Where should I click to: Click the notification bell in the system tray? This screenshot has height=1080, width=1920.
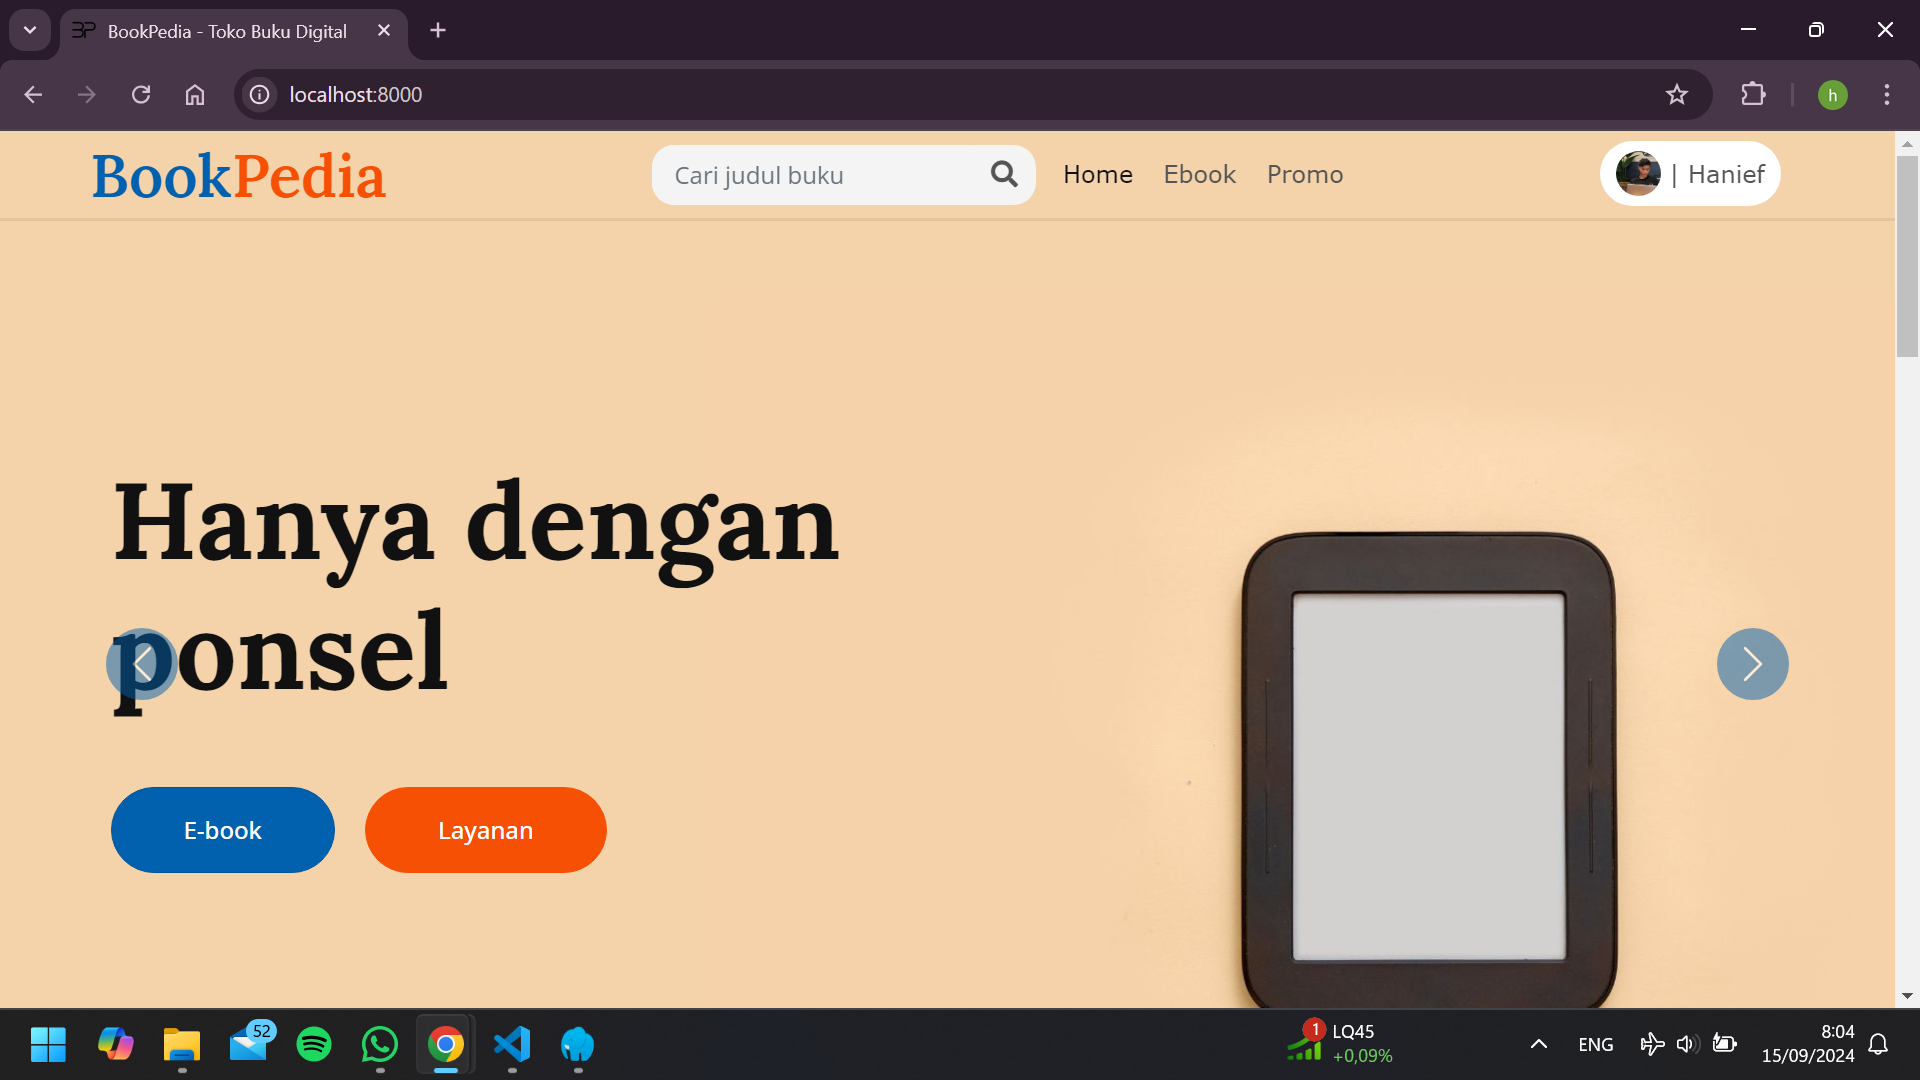point(1878,1043)
